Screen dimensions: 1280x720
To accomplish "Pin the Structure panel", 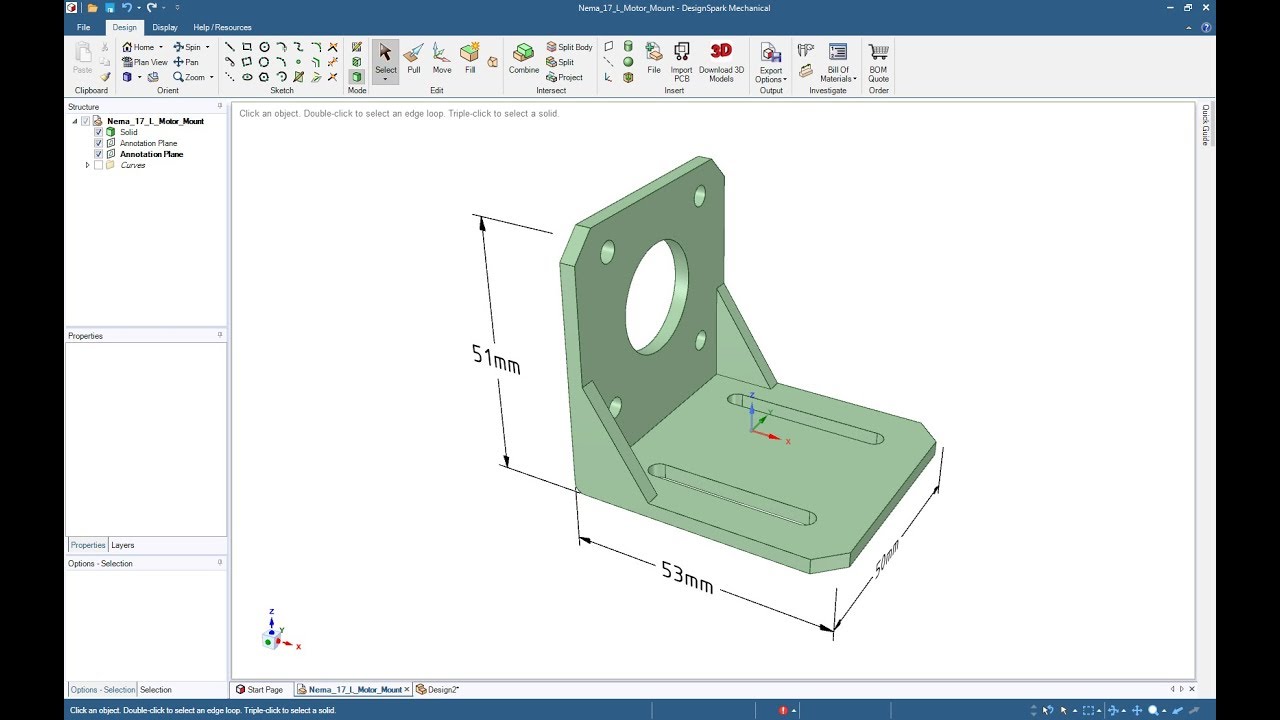I will (x=220, y=106).
